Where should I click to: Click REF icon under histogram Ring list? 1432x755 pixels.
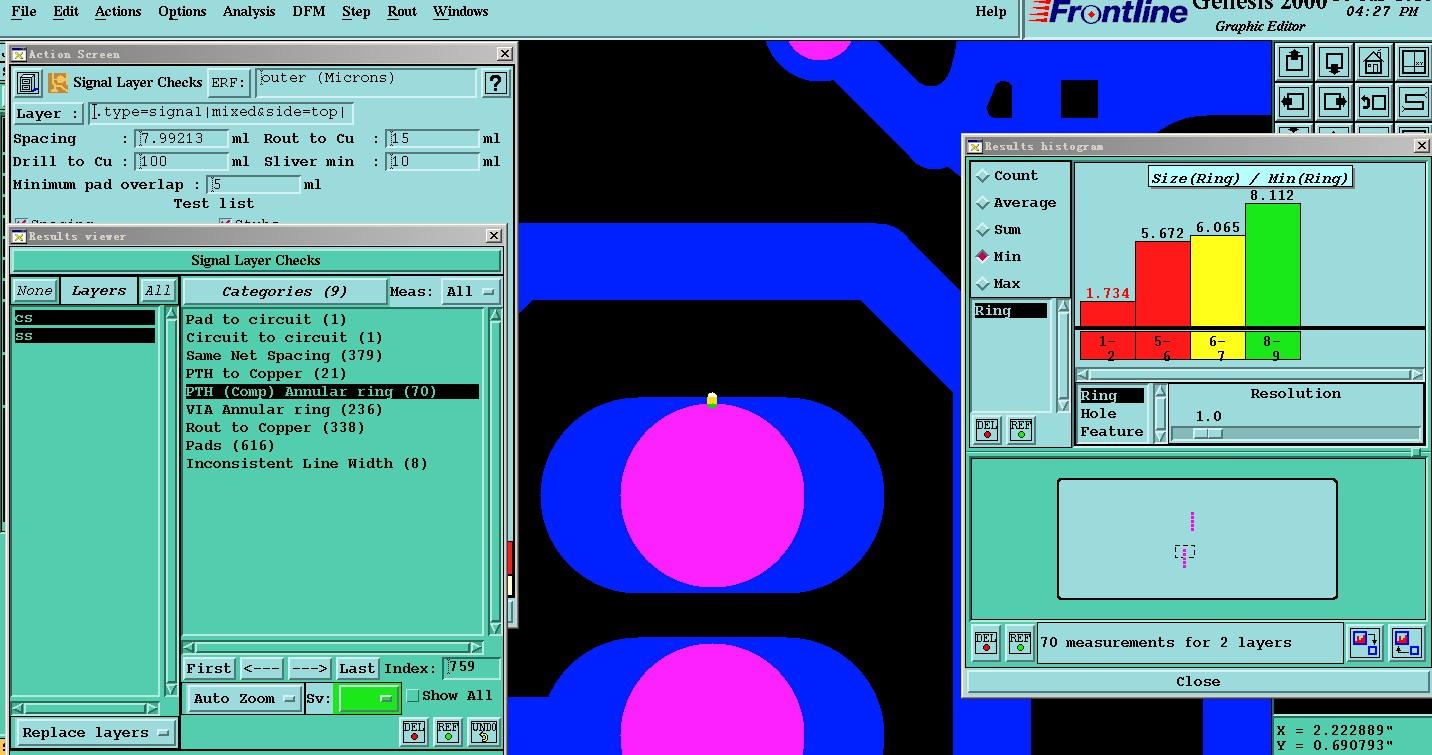(x=1020, y=430)
